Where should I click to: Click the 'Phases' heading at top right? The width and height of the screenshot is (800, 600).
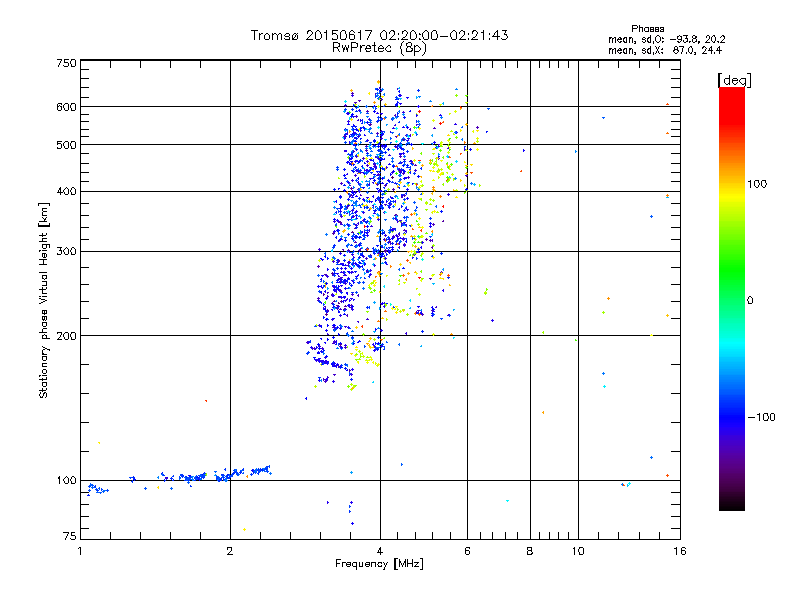pos(647,29)
